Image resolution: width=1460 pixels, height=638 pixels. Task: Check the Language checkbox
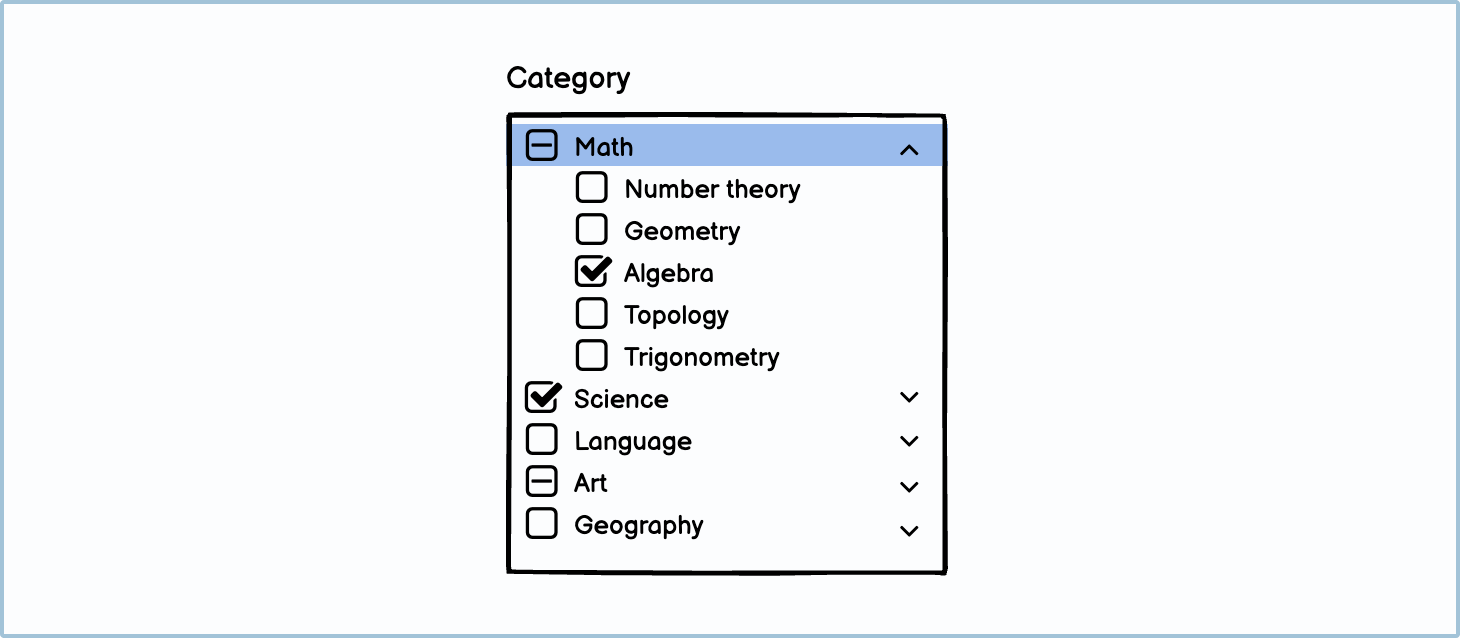pyautogui.click(x=541, y=439)
